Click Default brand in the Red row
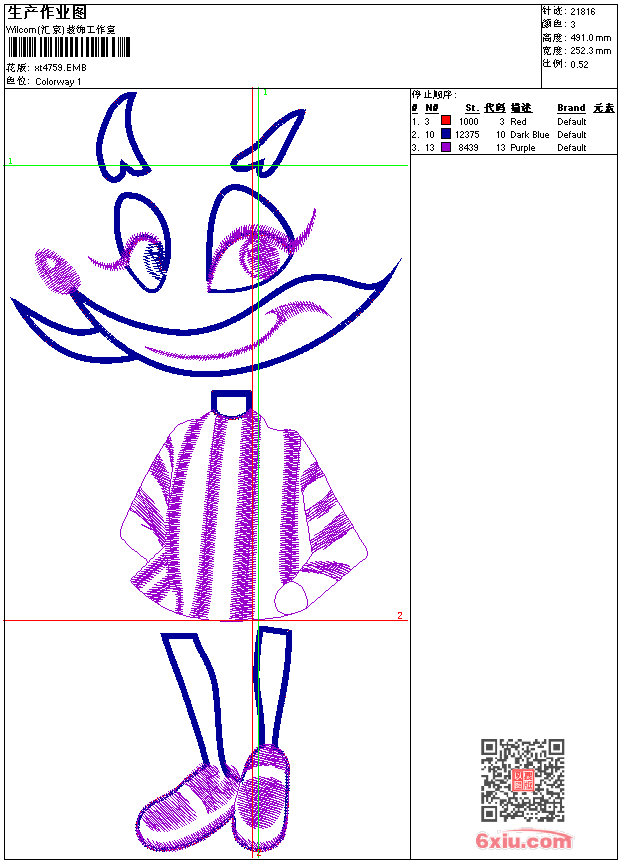This screenshot has height=860, width=620. coord(572,122)
